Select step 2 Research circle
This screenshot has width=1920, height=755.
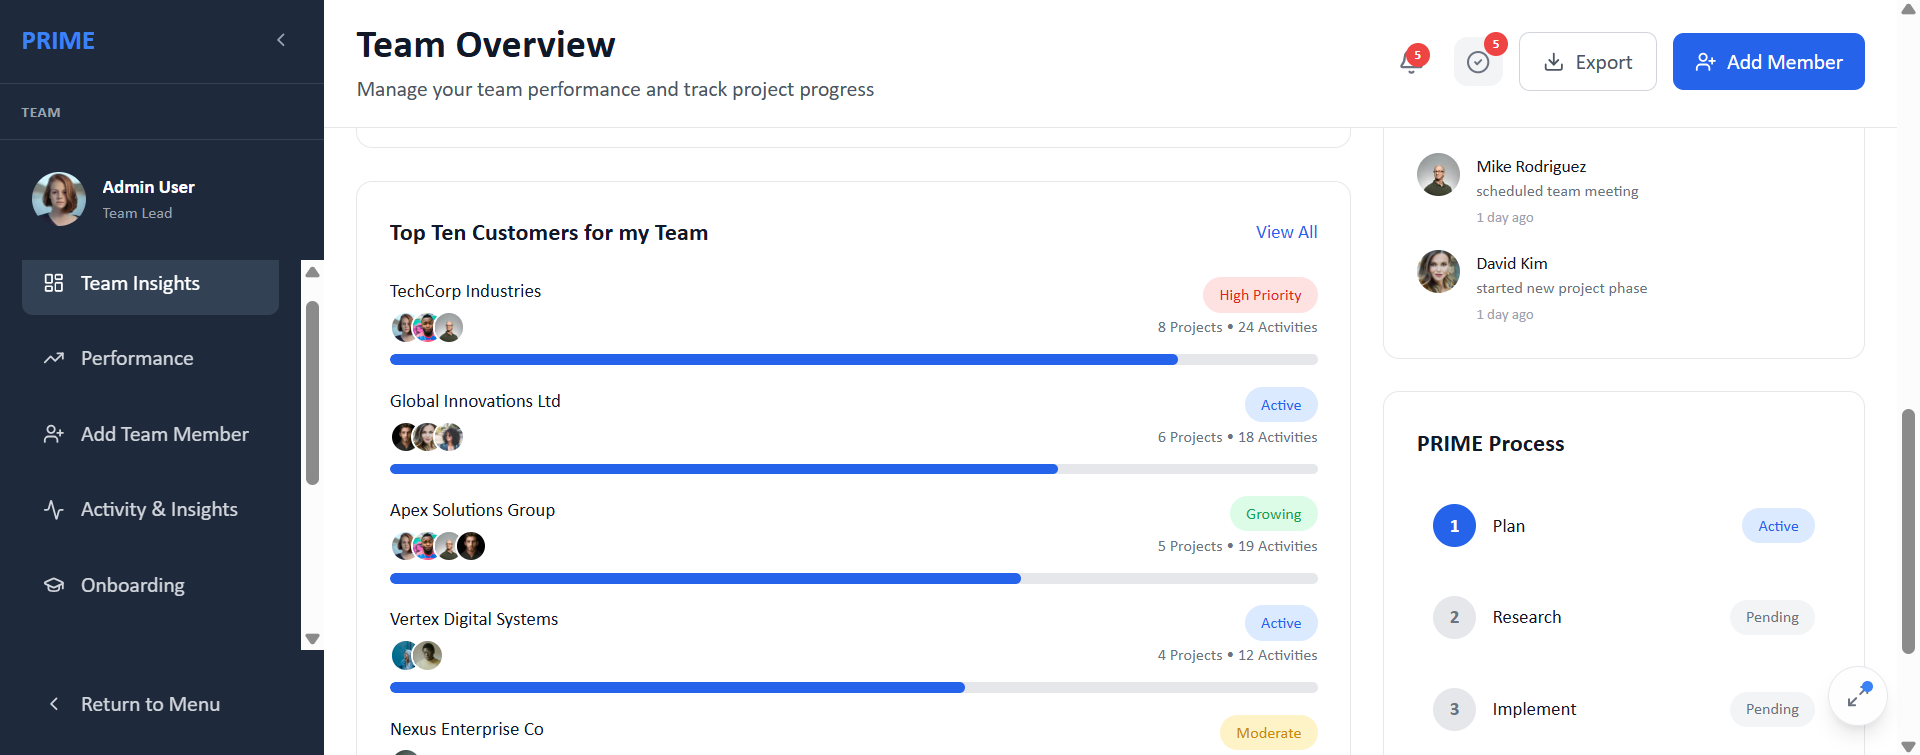pyautogui.click(x=1454, y=617)
